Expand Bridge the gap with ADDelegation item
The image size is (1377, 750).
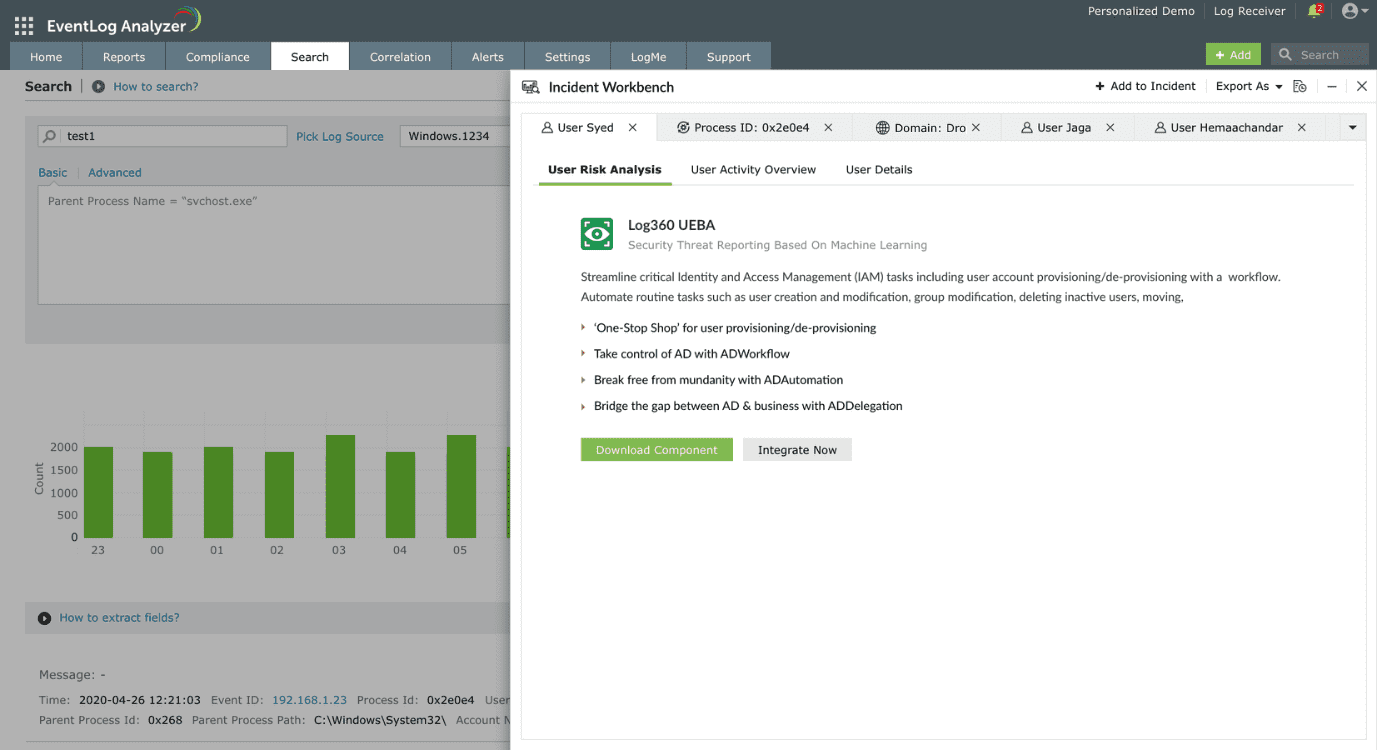(584, 406)
